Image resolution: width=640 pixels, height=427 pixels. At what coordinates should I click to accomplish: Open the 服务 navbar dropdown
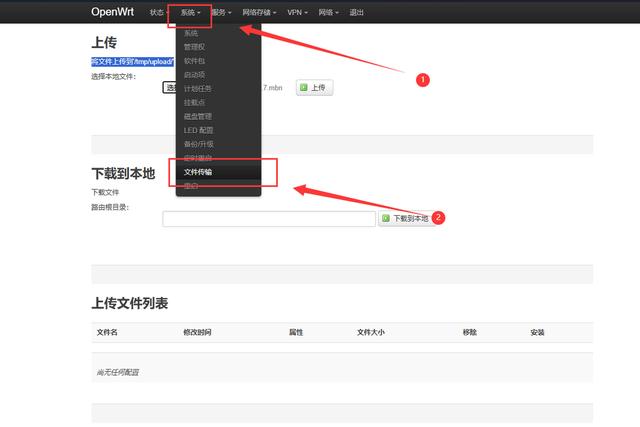point(221,12)
